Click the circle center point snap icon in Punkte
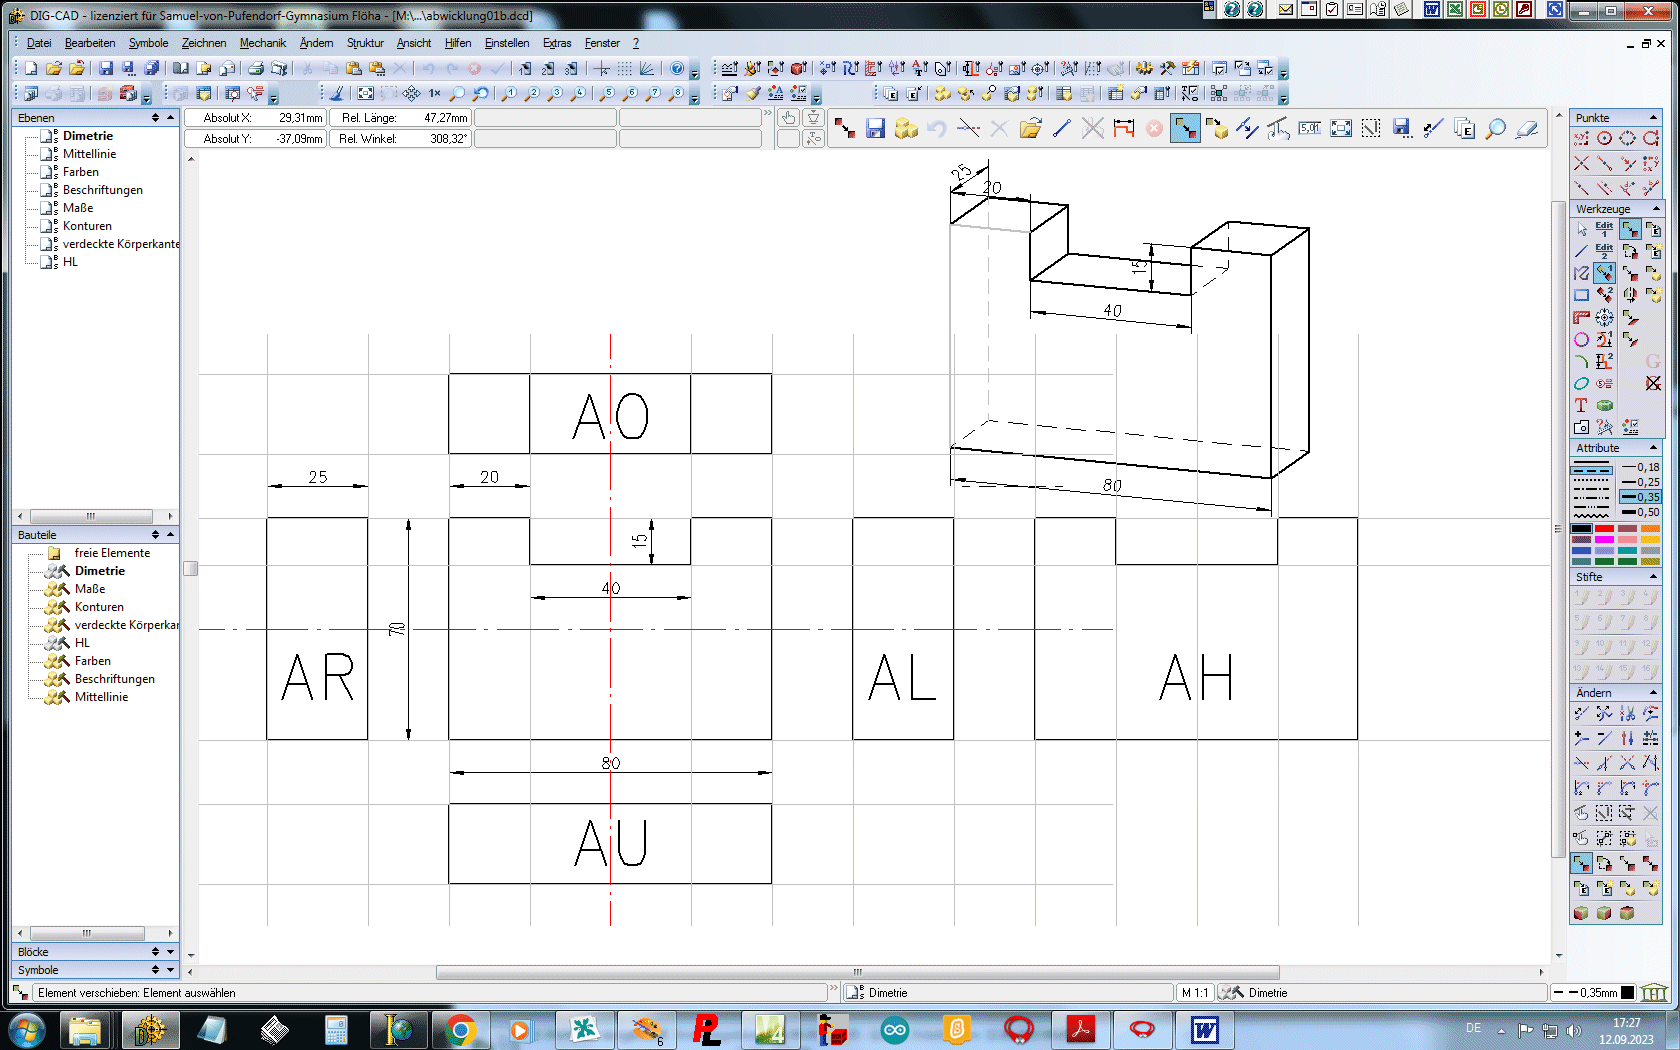This screenshot has width=1680, height=1050. pos(1604,138)
